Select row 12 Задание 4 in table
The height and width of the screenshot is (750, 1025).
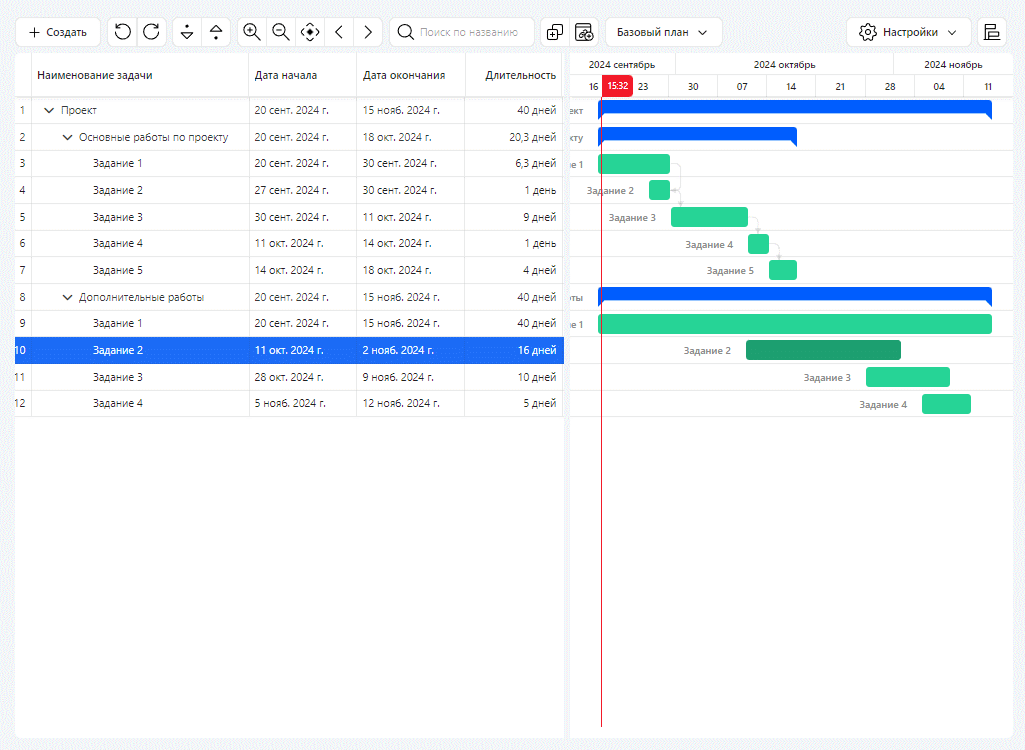tap(289, 403)
